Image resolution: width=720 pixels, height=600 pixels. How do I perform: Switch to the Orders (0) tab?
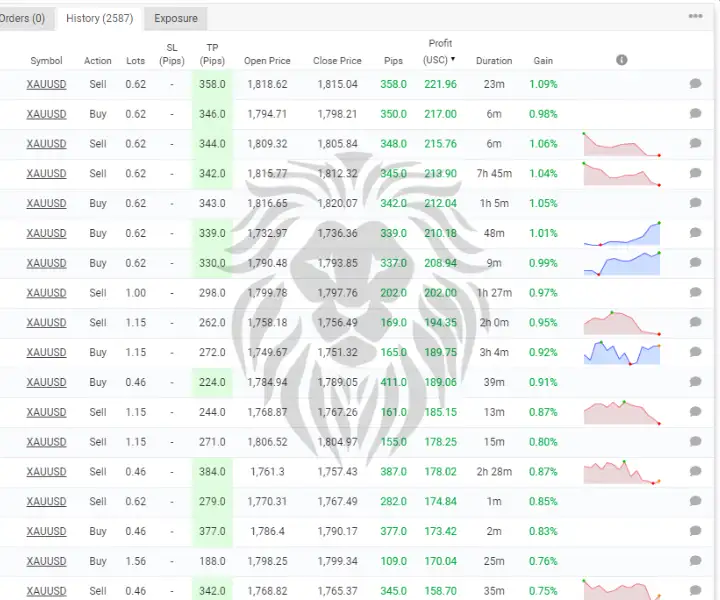click(x=24, y=18)
